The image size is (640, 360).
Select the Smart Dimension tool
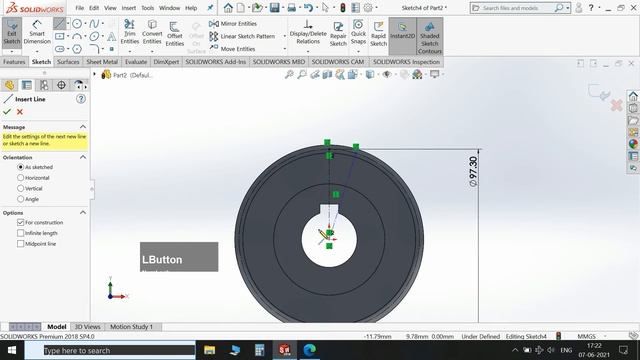pos(37,33)
